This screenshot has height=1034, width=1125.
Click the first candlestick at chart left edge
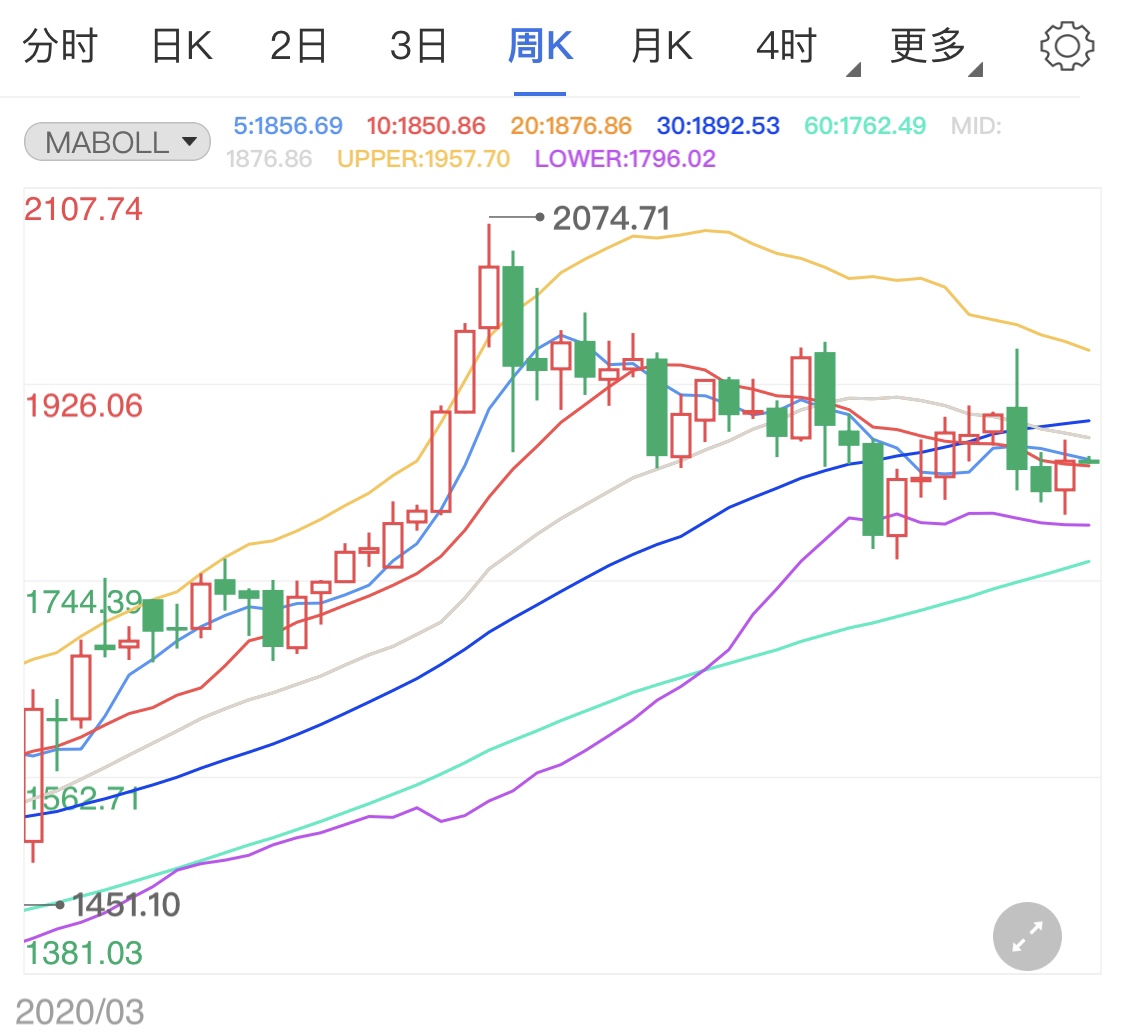[x=33, y=775]
